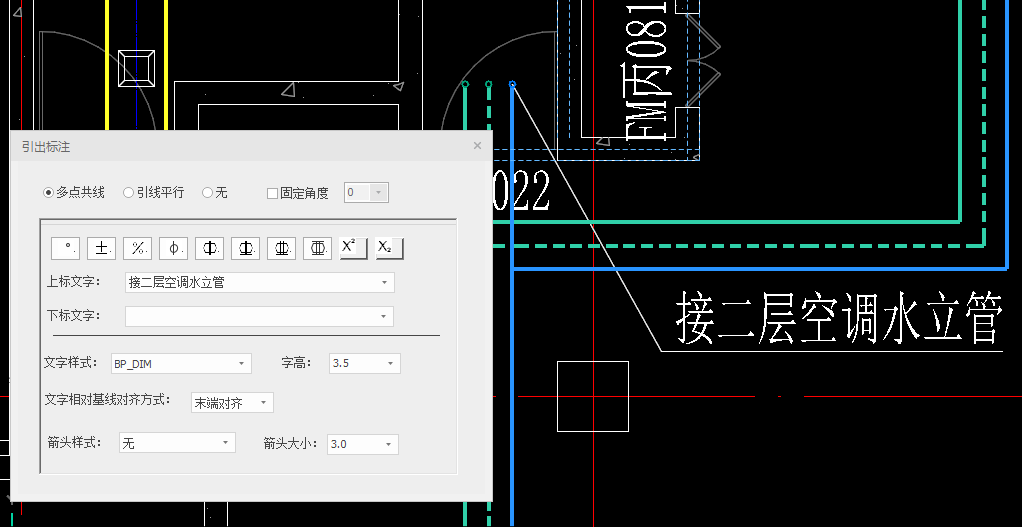This screenshot has height=527, width=1022.
Task: Click the X² superscript button
Action: click(x=354, y=248)
